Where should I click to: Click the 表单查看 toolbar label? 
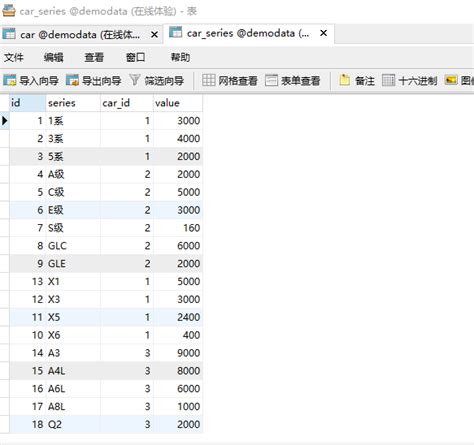[300, 81]
